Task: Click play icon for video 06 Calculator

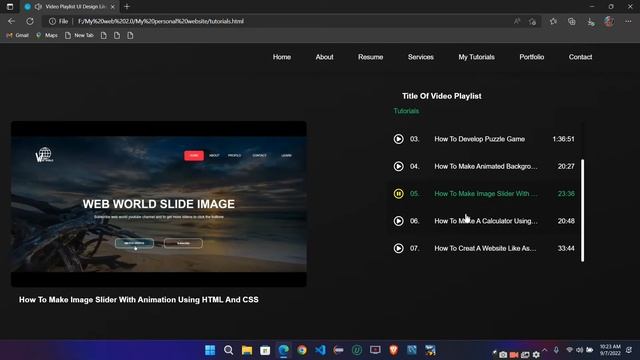Action: tap(398, 221)
